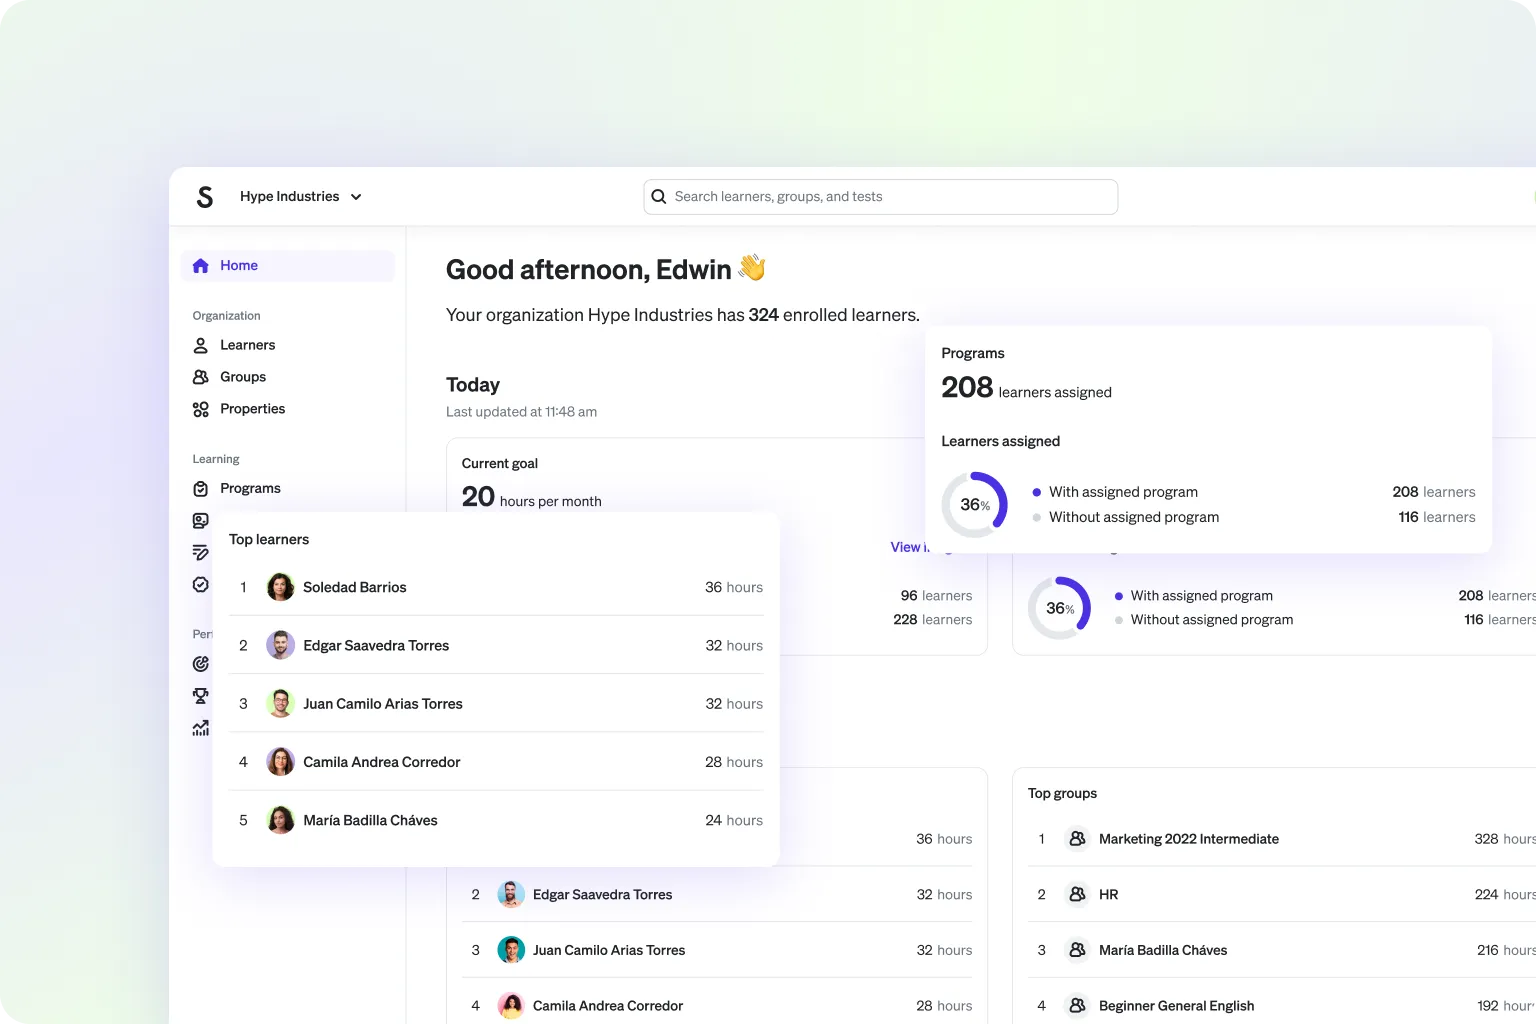The height and width of the screenshot is (1024, 1536).
Task: Click Edgar Saavedra Torres's avatar in the popup
Action: [281, 645]
